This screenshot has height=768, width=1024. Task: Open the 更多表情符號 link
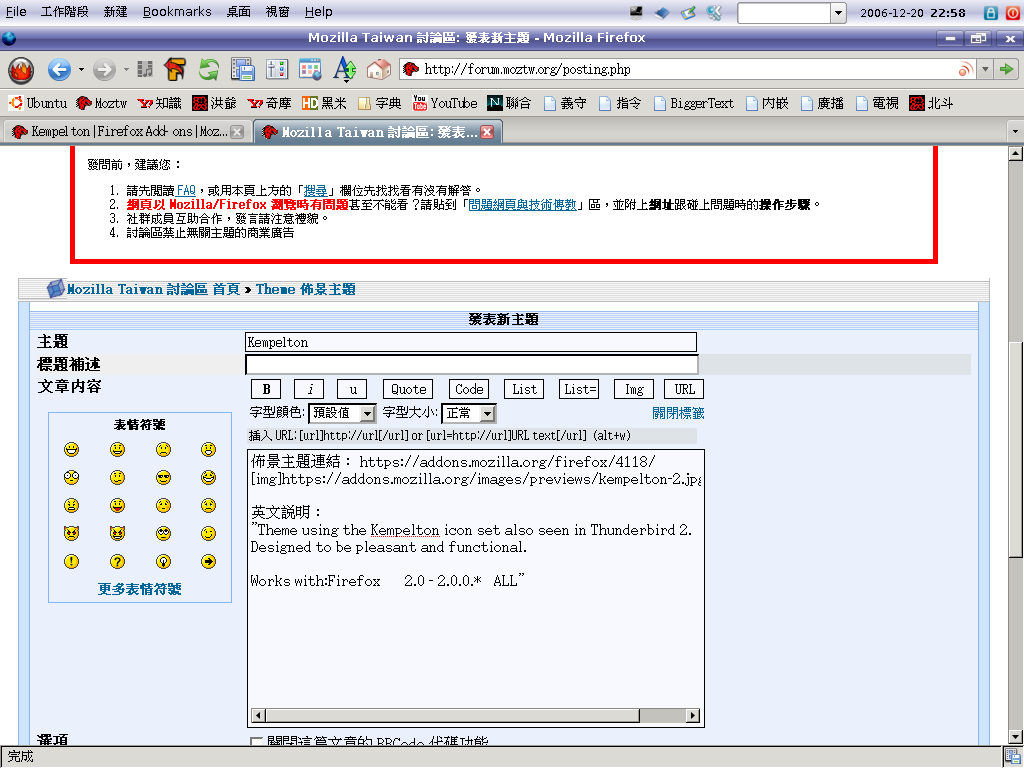click(x=140, y=589)
